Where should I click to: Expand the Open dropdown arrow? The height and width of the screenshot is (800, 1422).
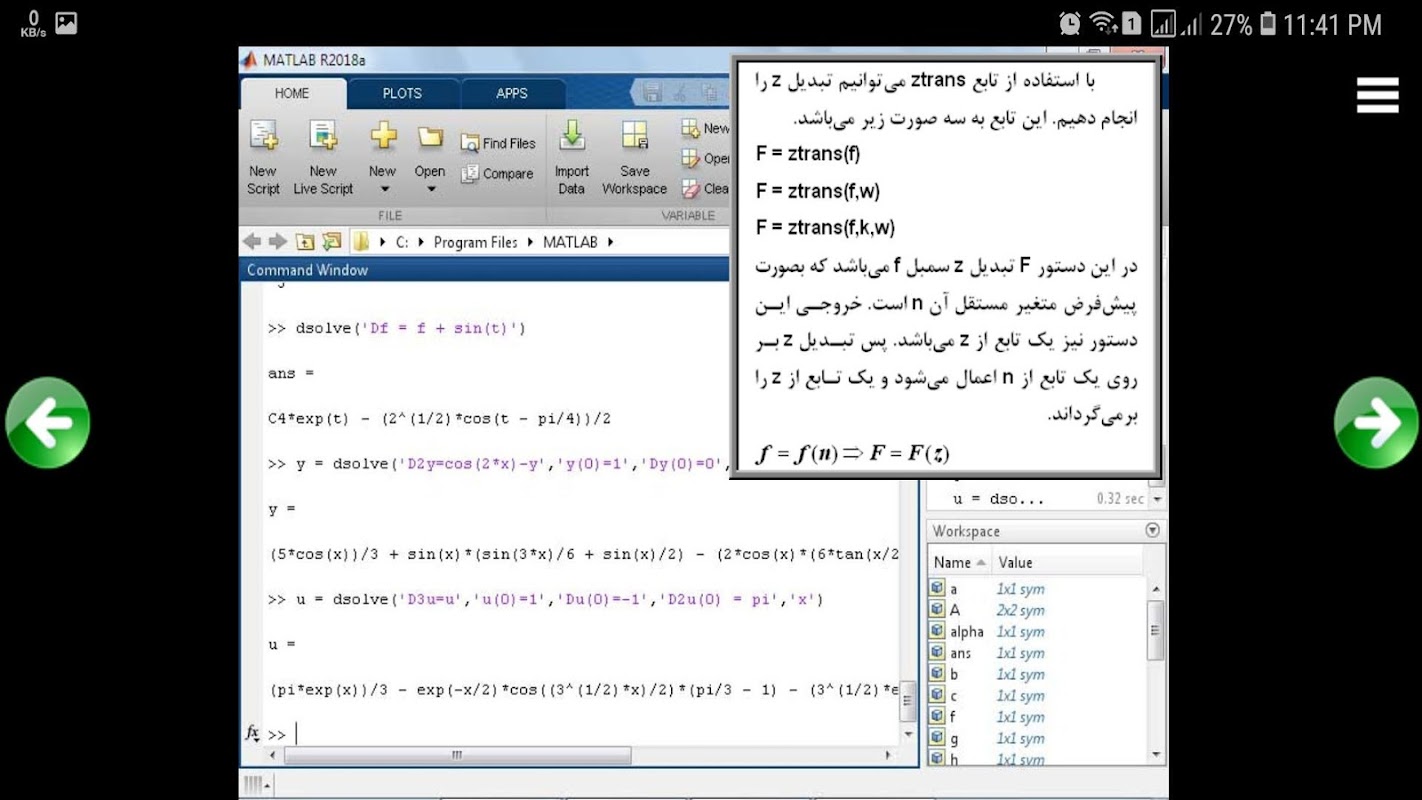[x=430, y=189]
